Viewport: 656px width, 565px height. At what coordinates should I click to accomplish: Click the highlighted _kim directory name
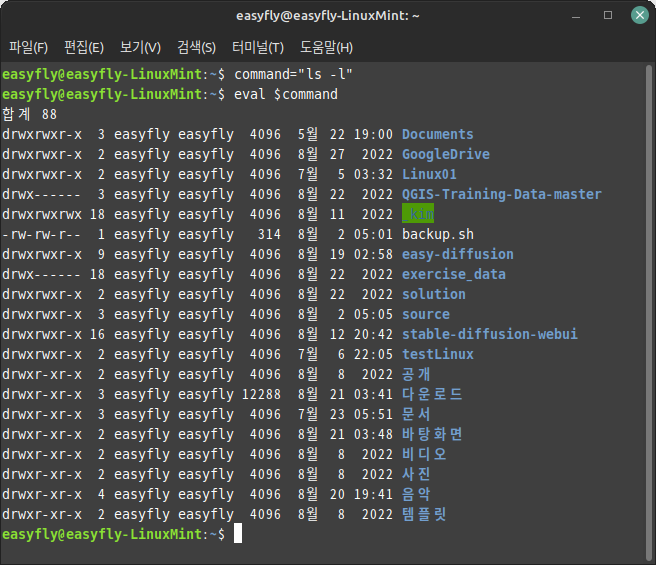point(418,214)
